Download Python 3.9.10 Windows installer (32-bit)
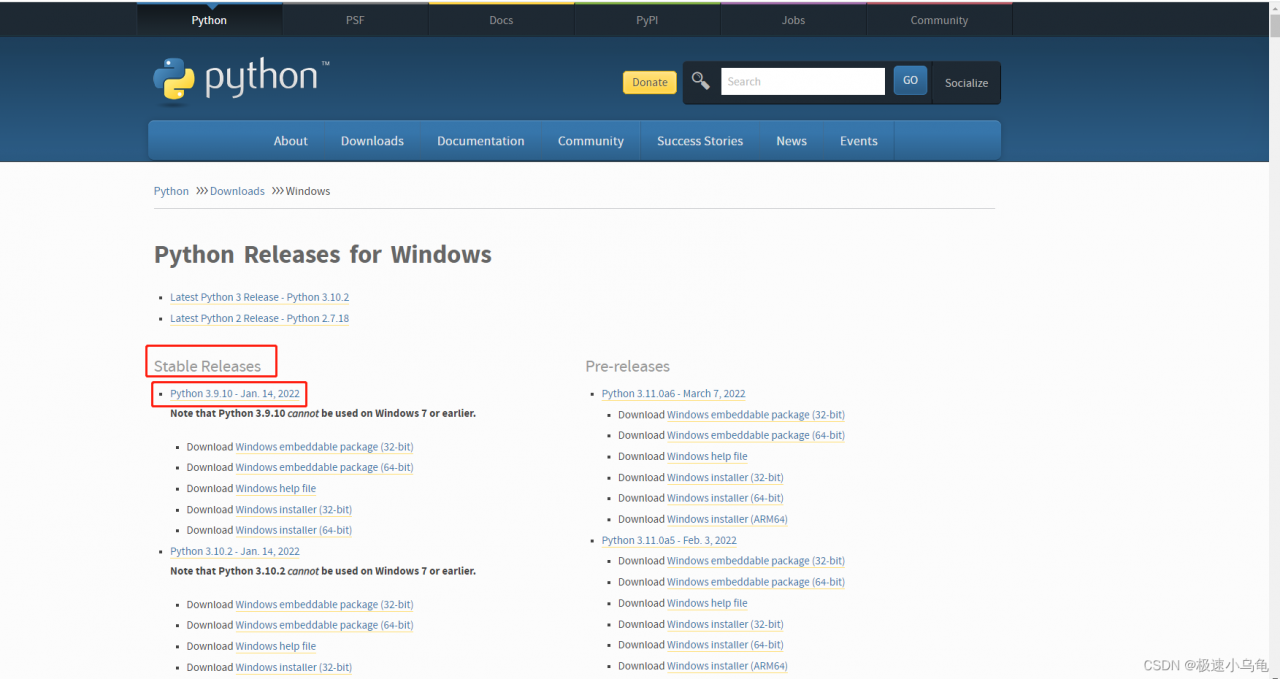Image resolution: width=1280 pixels, height=679 pixels. tap(293, 510)
